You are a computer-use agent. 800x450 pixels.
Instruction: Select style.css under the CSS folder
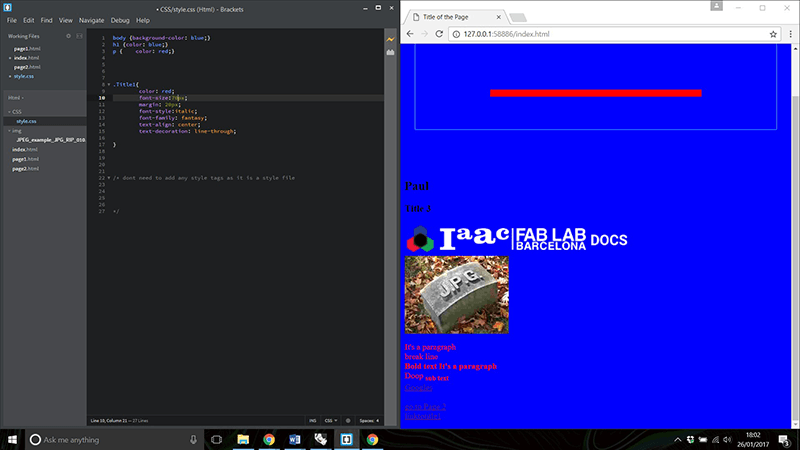click(27, 121)
